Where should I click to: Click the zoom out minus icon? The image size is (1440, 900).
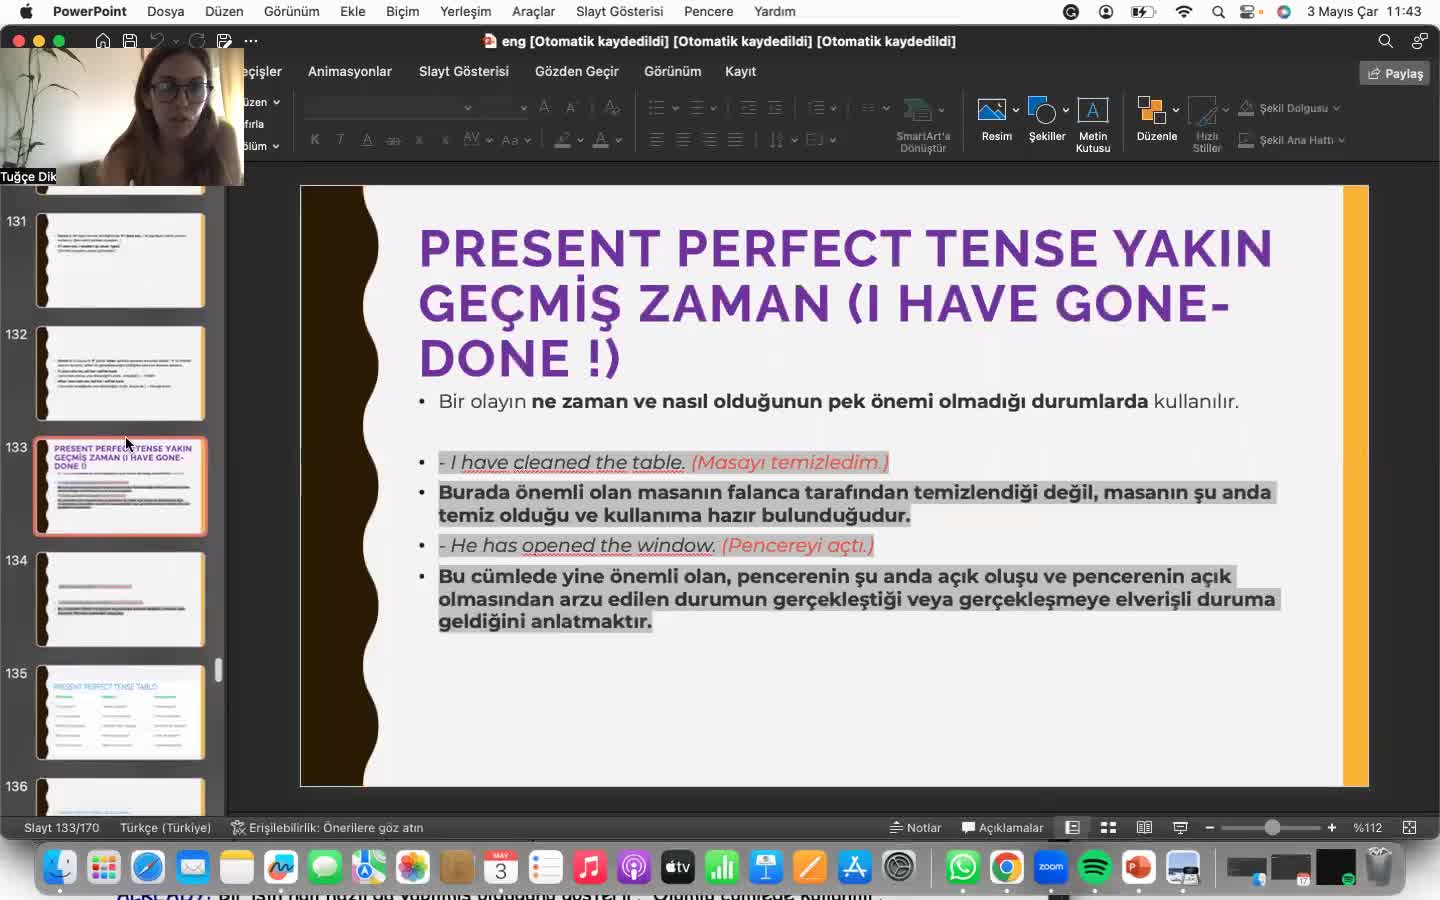(1210, 827)
